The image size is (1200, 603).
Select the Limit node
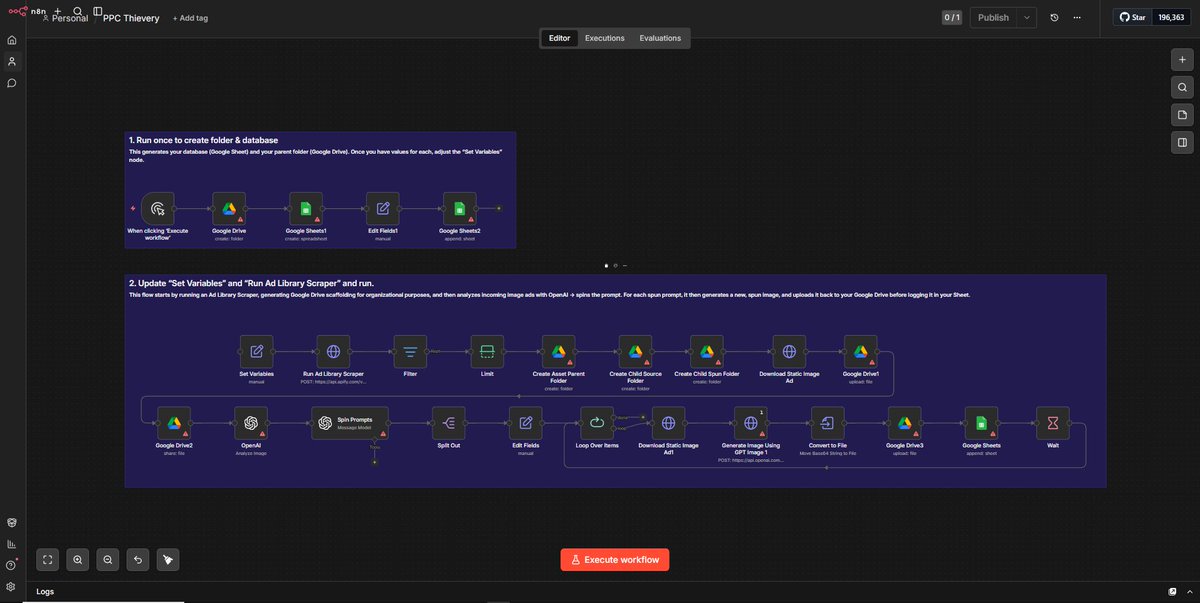487,351
